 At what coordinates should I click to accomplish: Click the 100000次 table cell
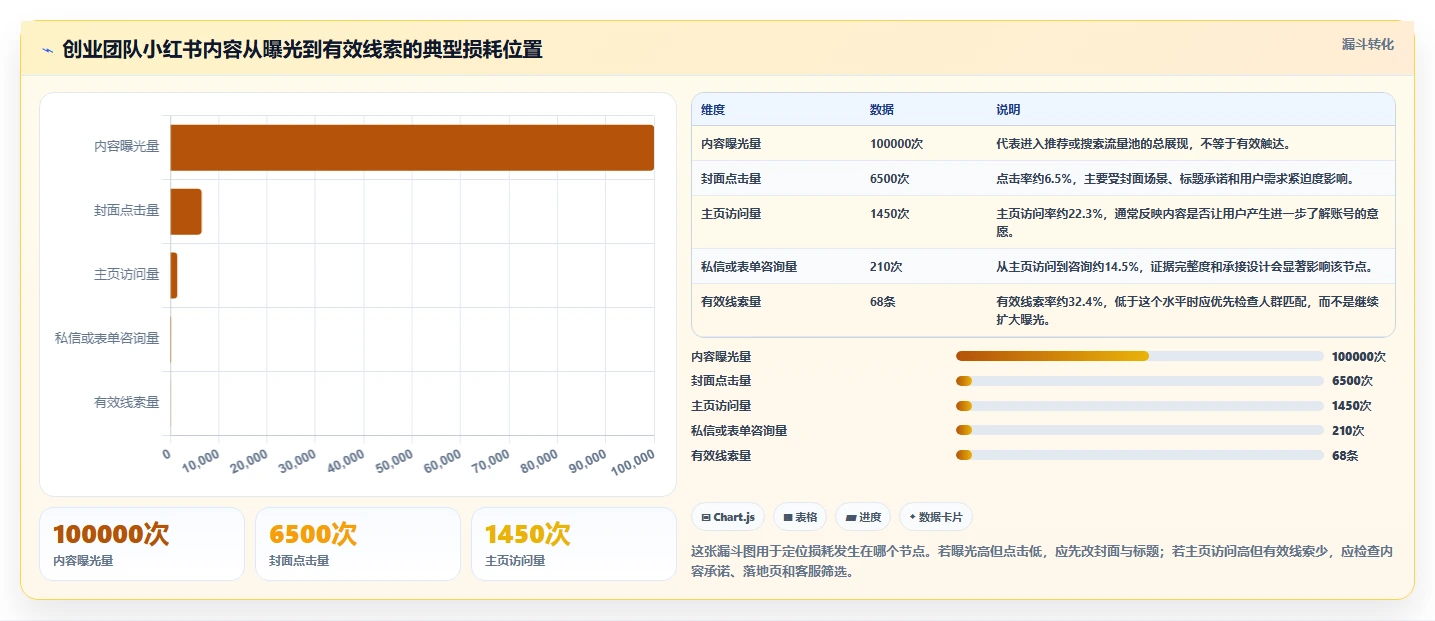(896, 143)
